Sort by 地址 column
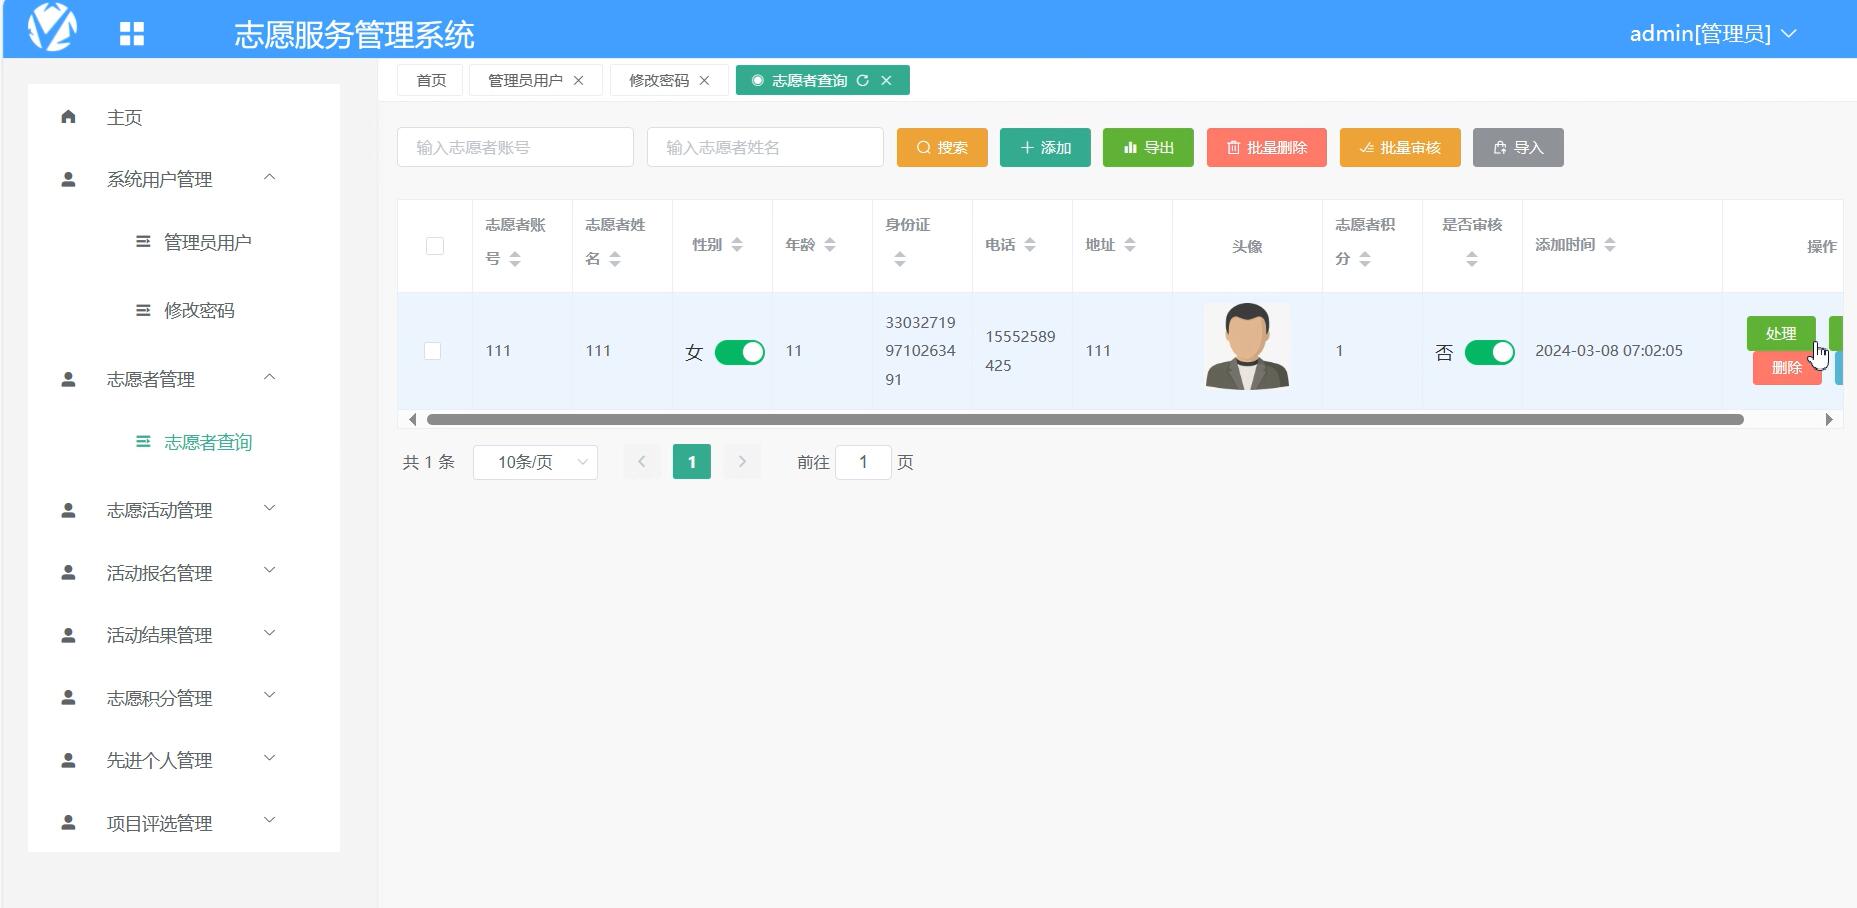 pyautogui.click(x=1130, y=245)
